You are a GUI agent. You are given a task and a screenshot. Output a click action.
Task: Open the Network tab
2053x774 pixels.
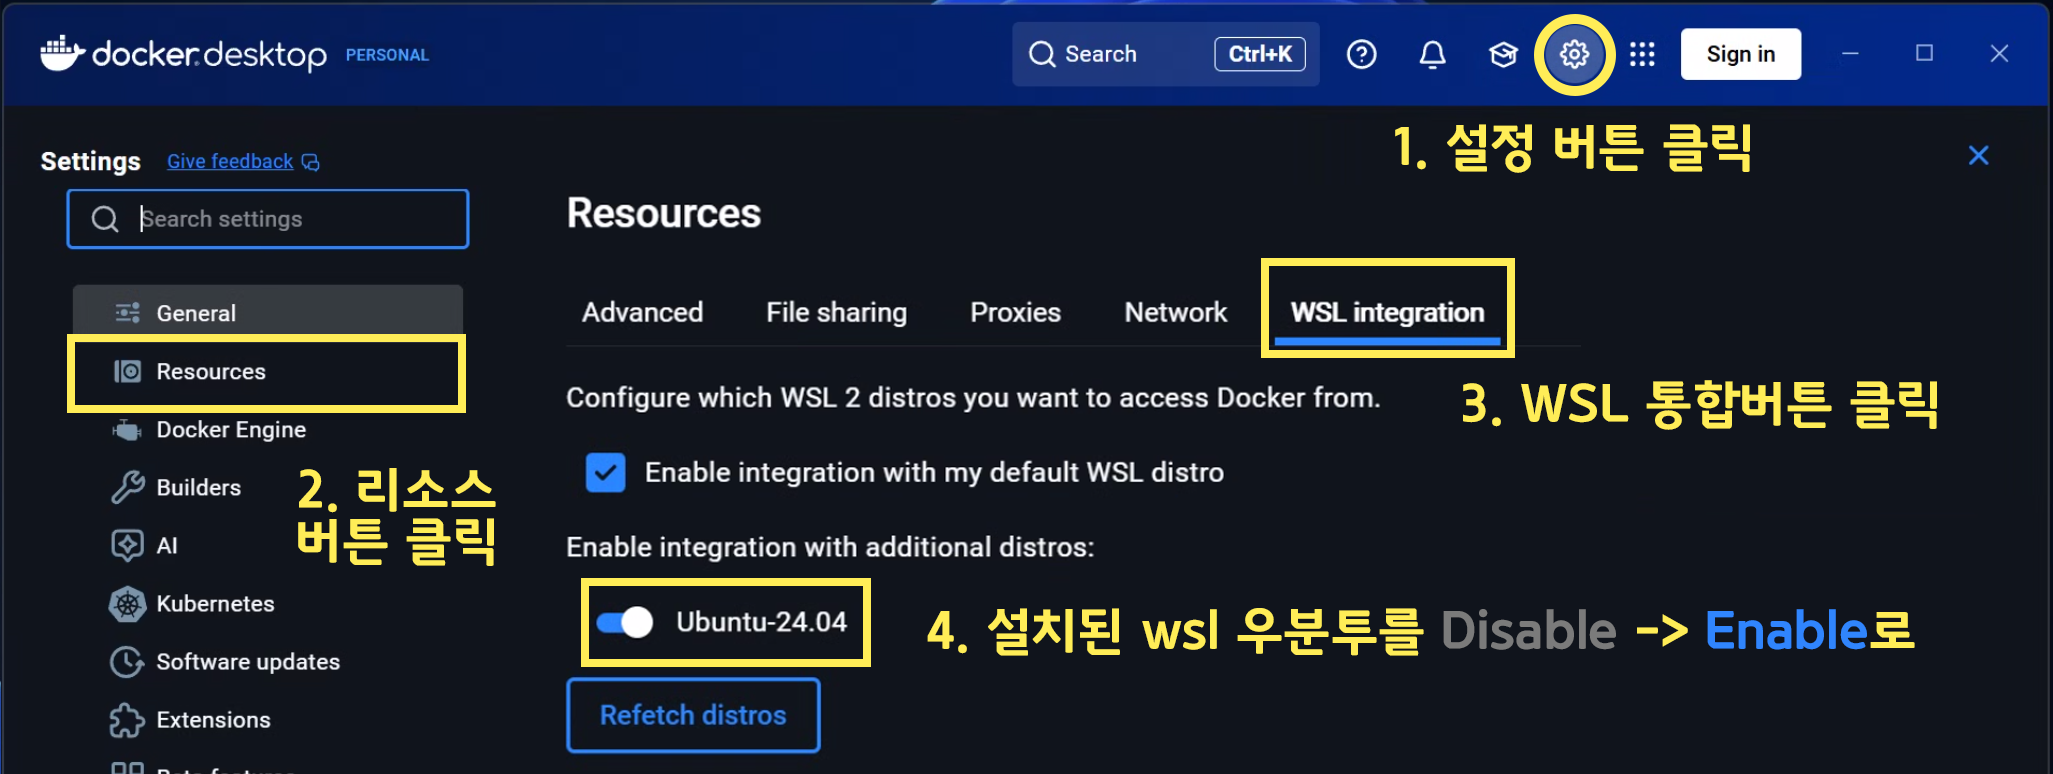click(1175, 312)
